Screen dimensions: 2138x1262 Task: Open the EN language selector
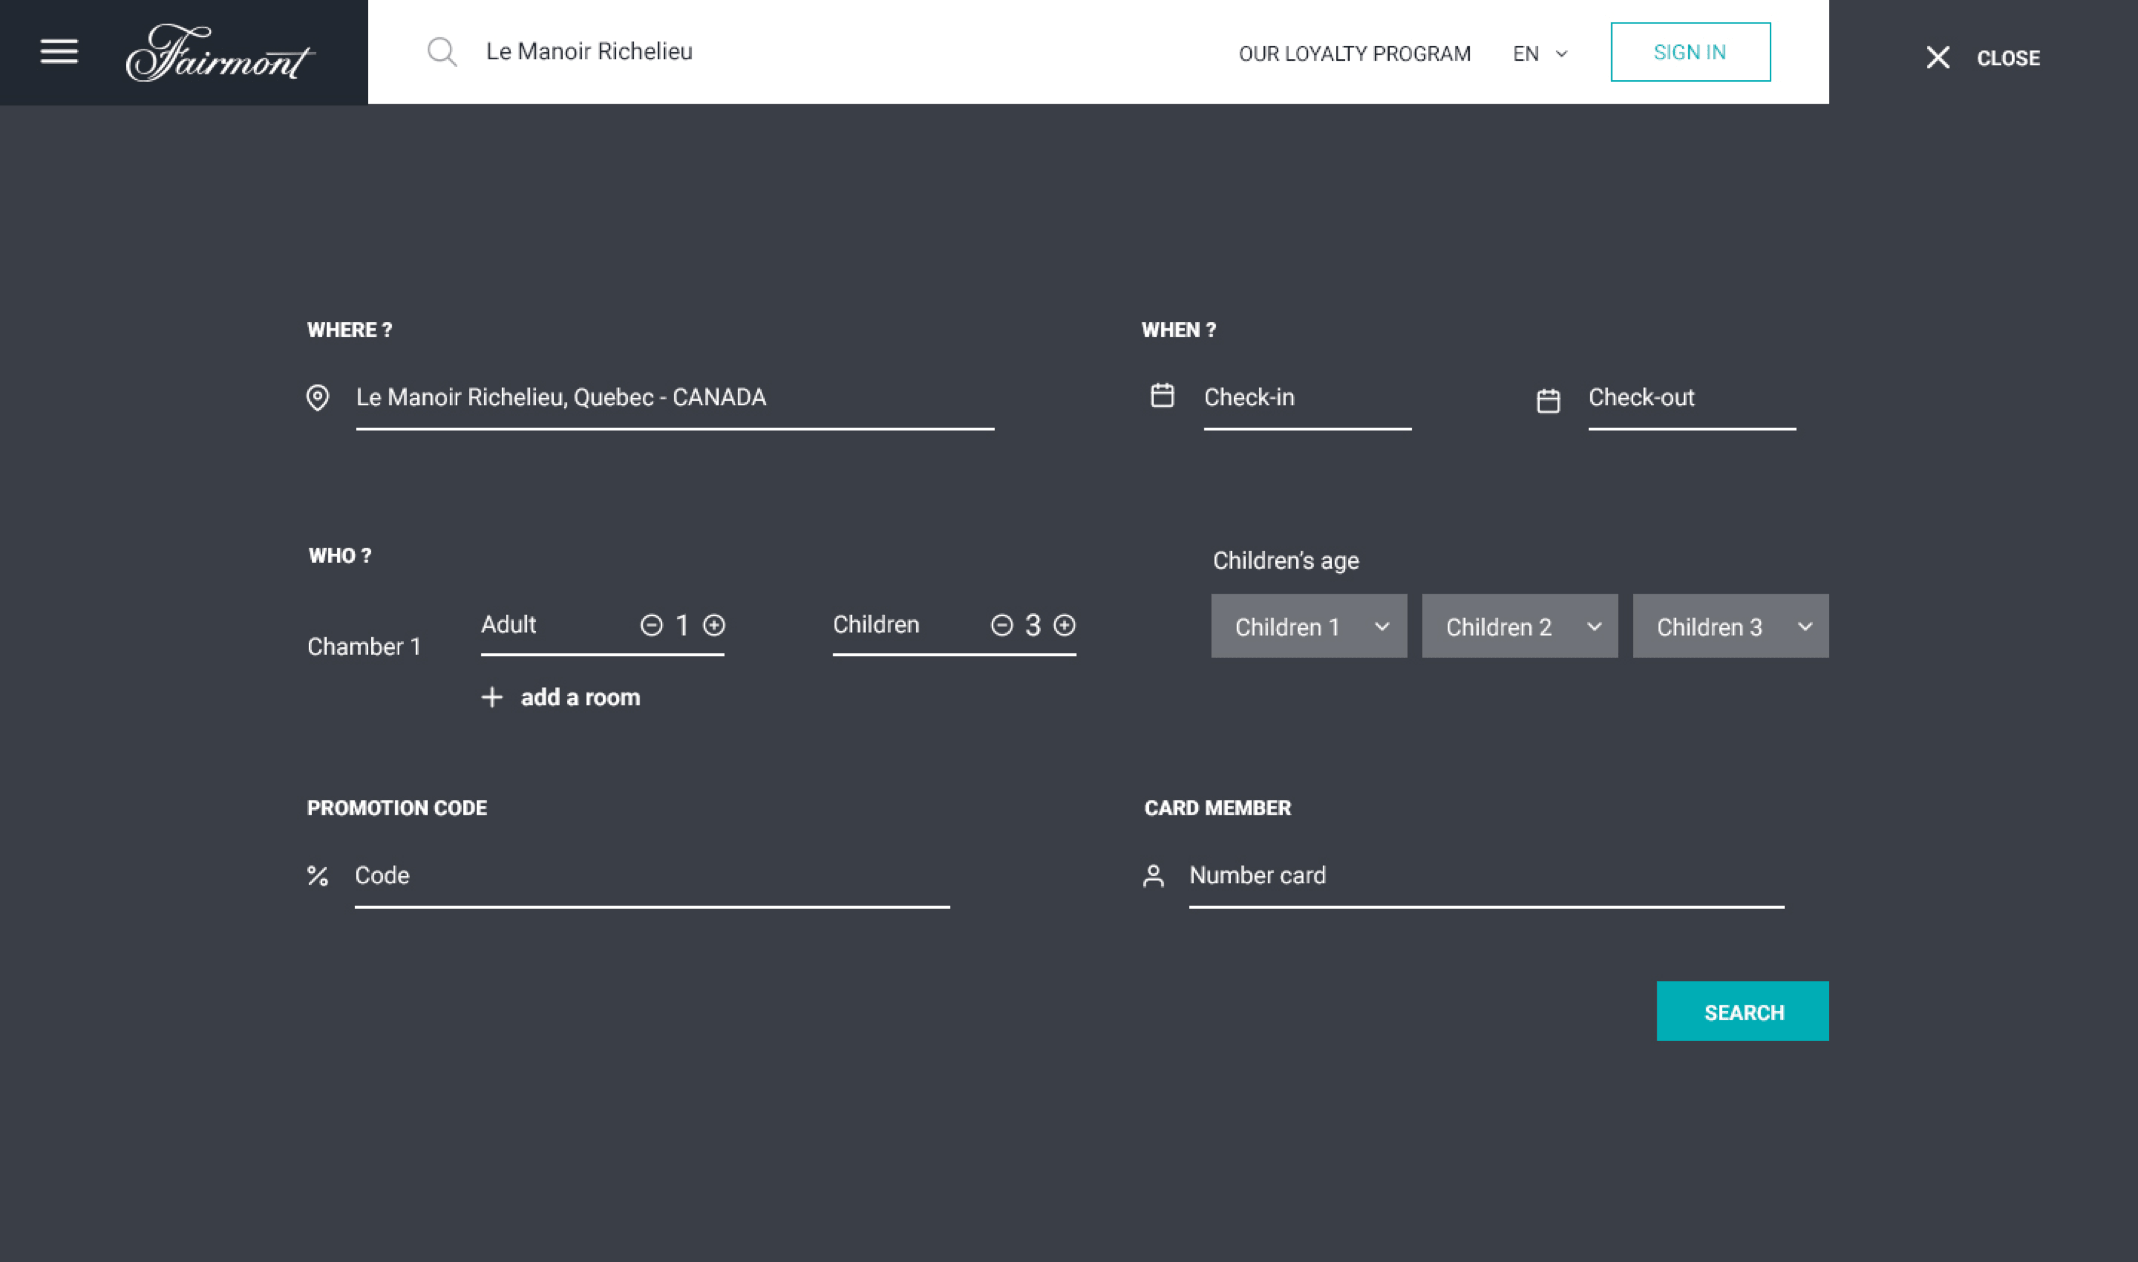point(1539,54)
